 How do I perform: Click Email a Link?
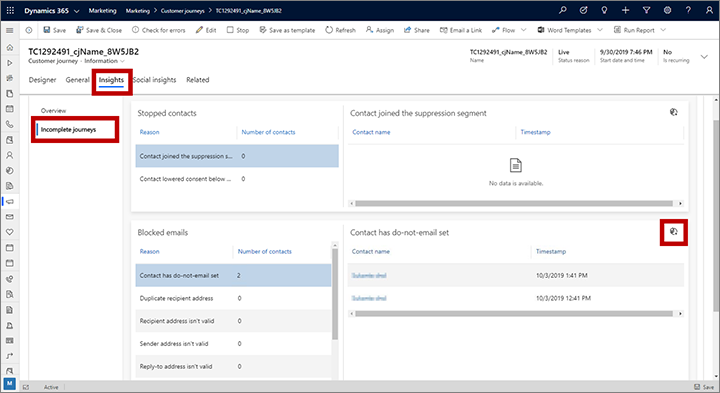tap(461, 30)
